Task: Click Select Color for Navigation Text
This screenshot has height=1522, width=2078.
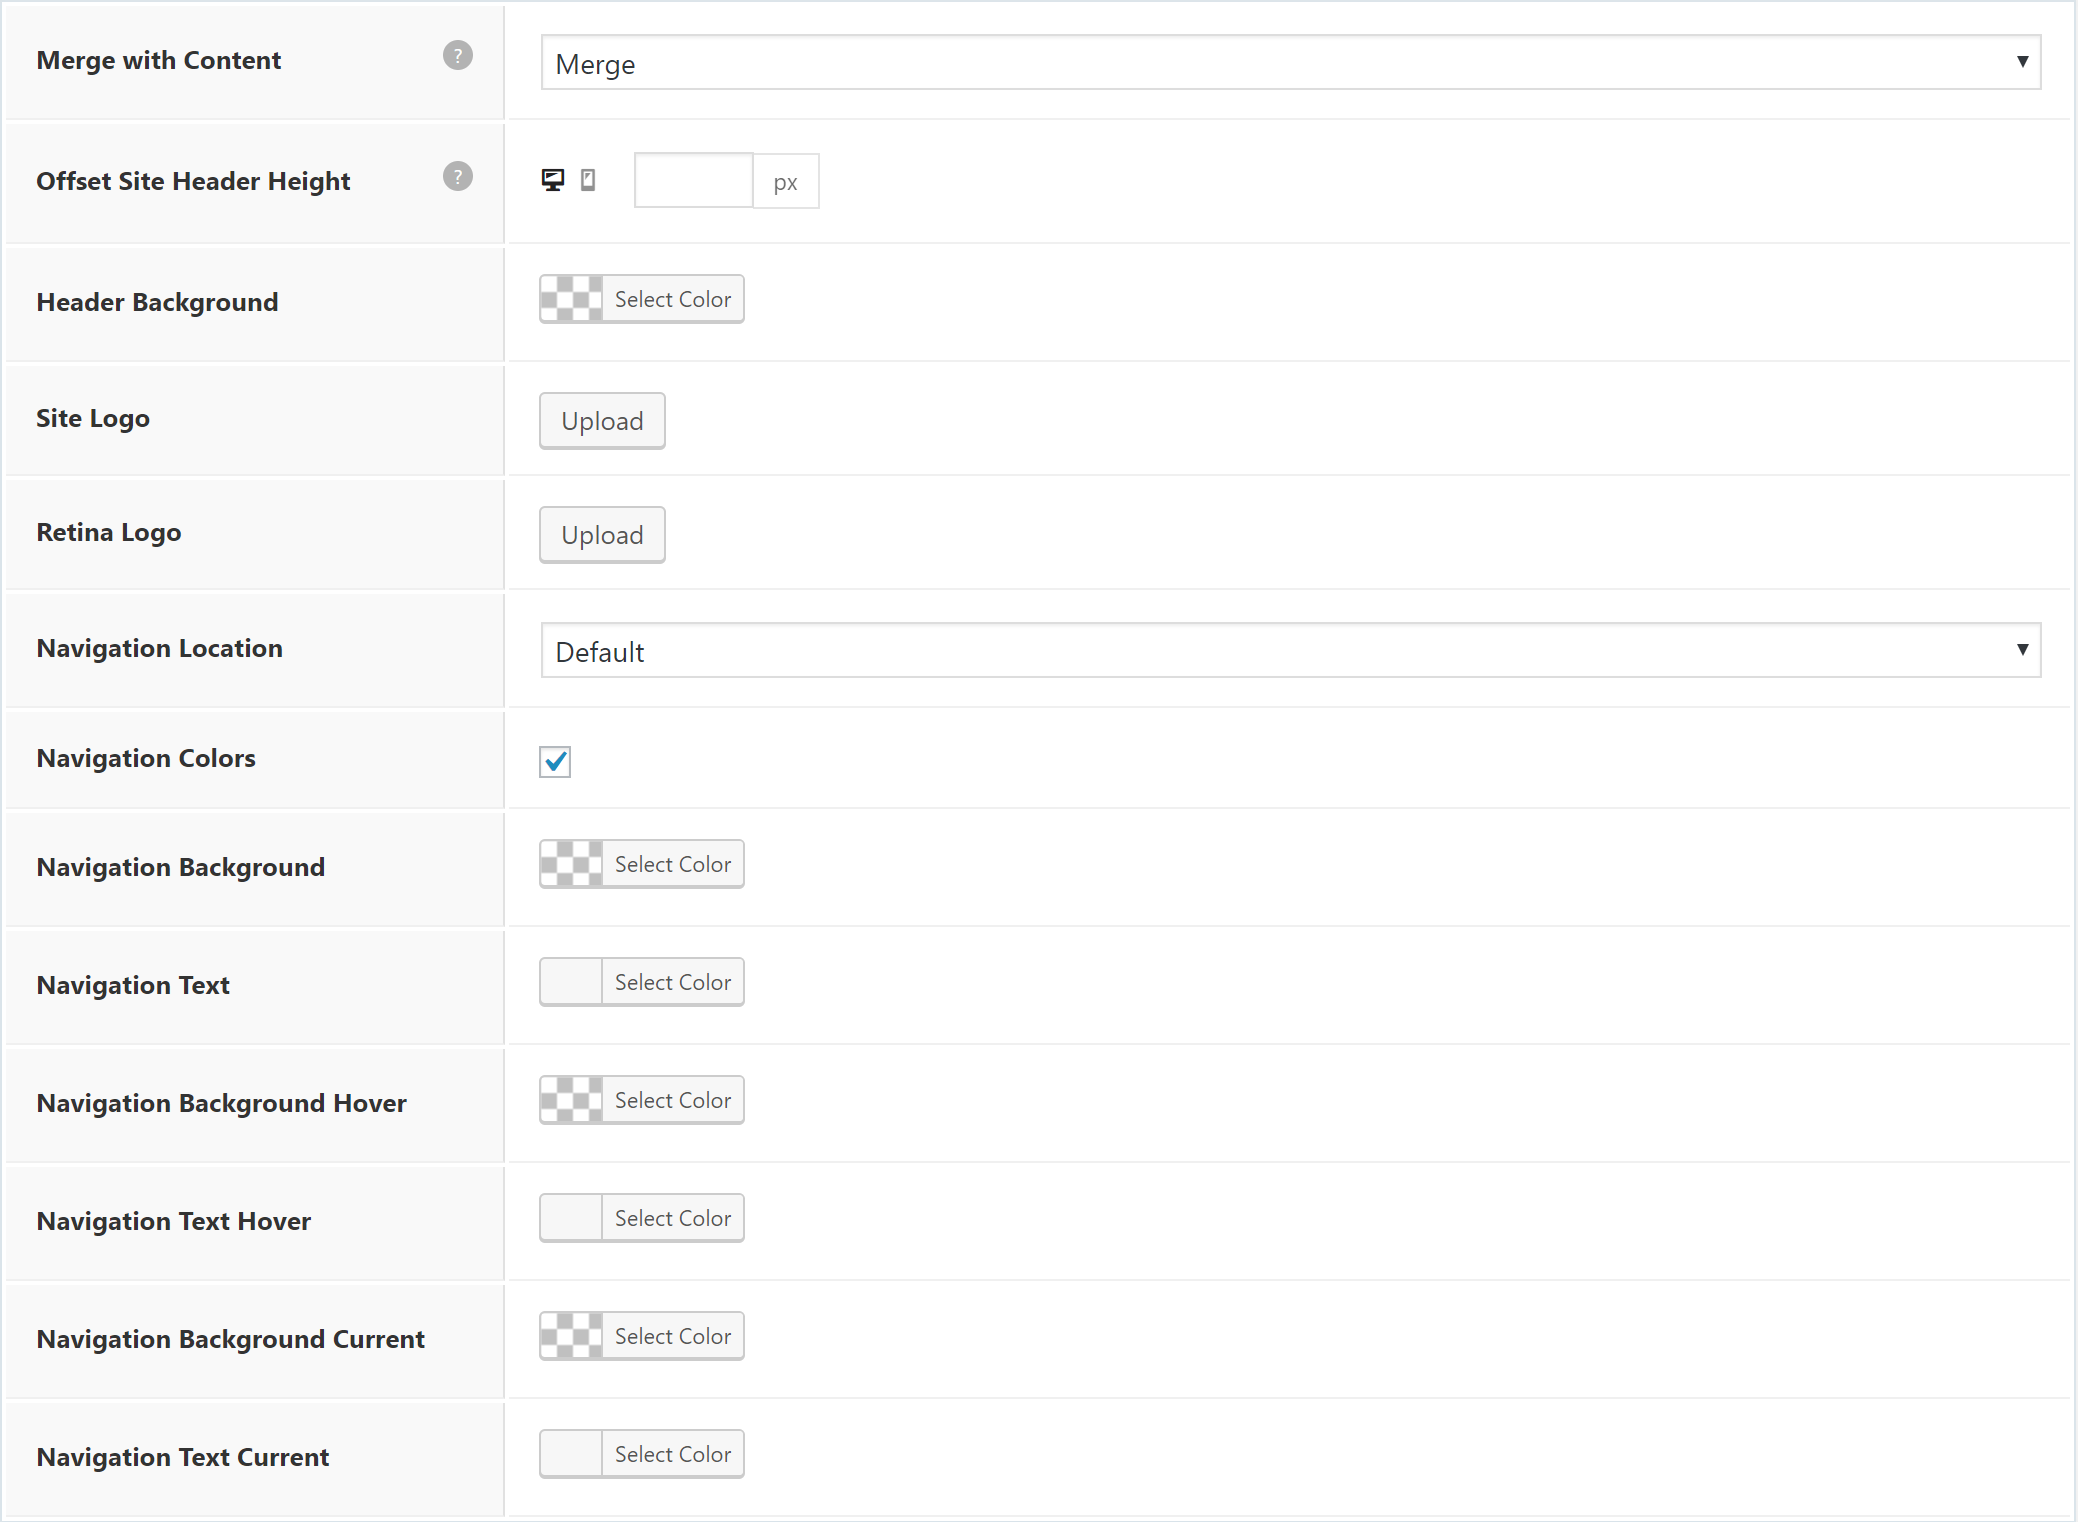Action: [x=673, y=982]
